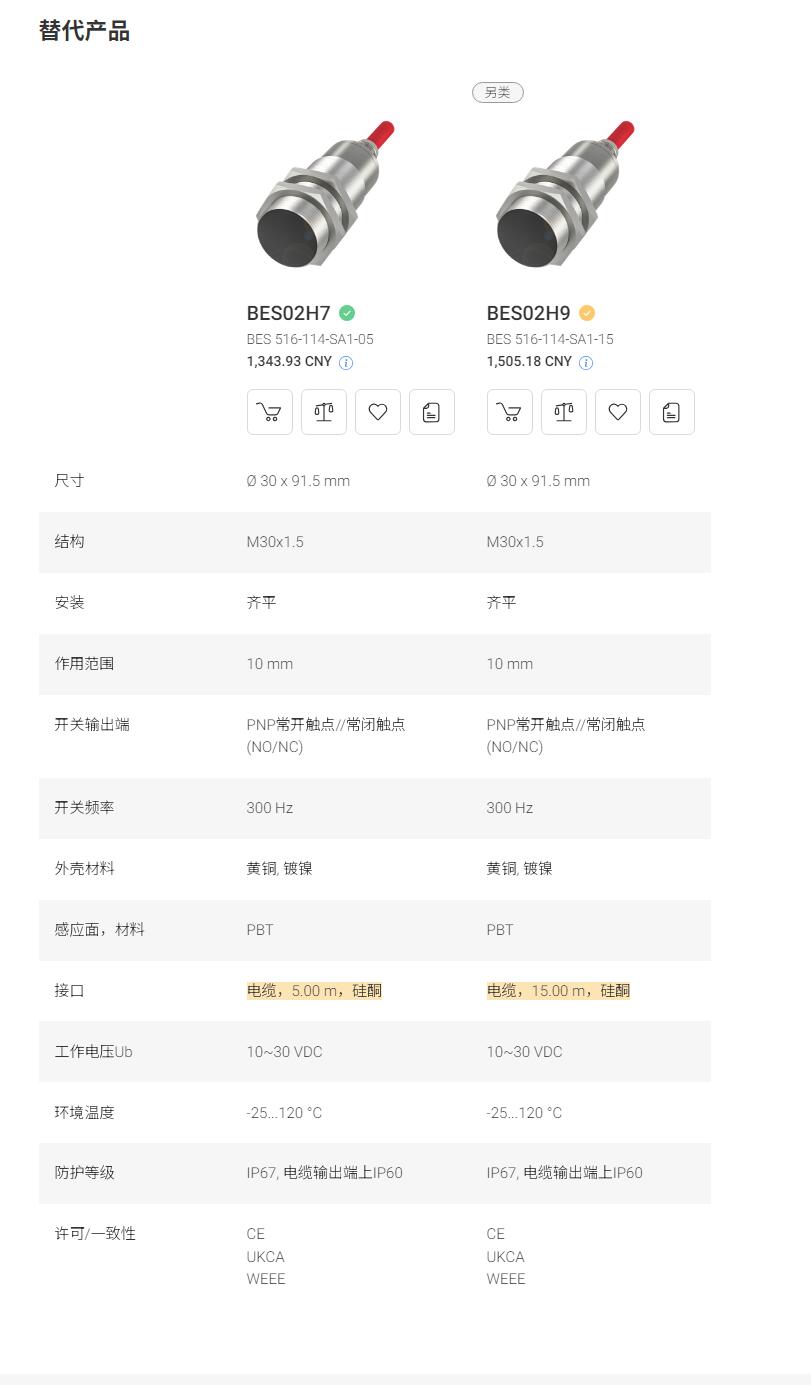Click the 另类 tag above BES02H9
Viewport: 811px width, 1385px height.
[x=498, y=92]
